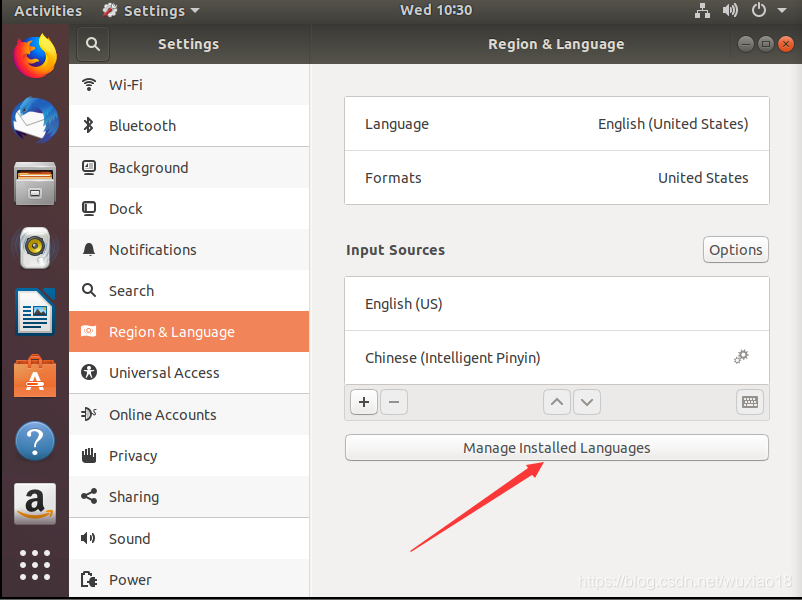Click the clock Wed 10:30
802x600 pixels.
pyautogui.click(x=436, y=10)
